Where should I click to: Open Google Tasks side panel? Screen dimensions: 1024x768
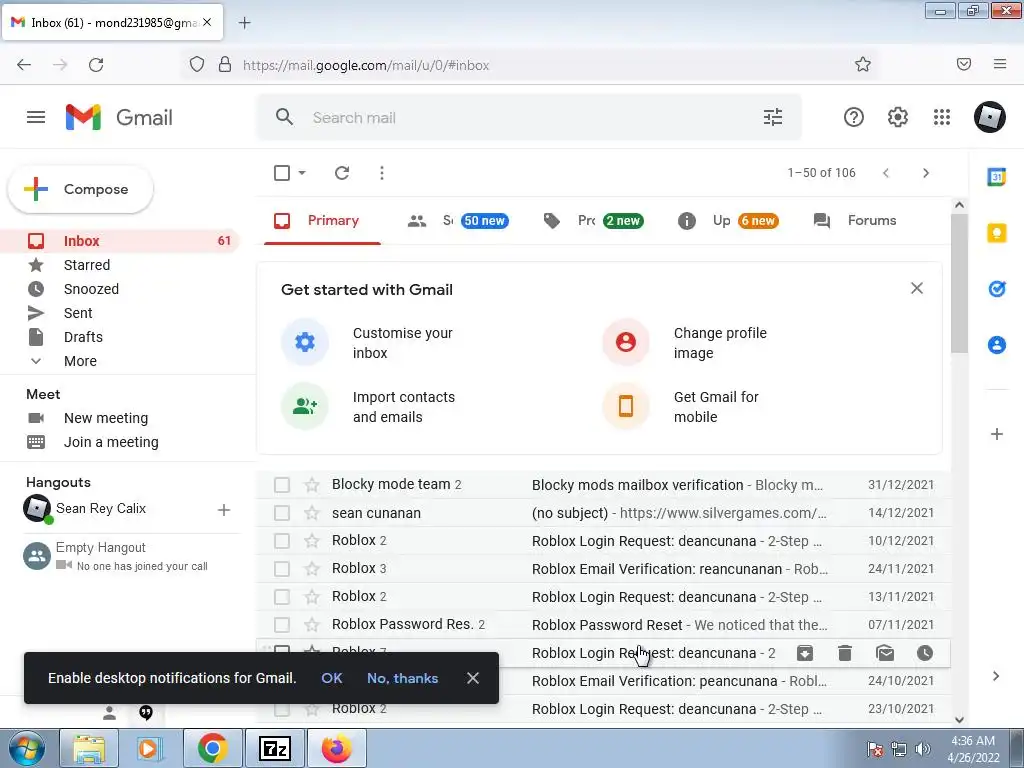[x=997, y=289]
